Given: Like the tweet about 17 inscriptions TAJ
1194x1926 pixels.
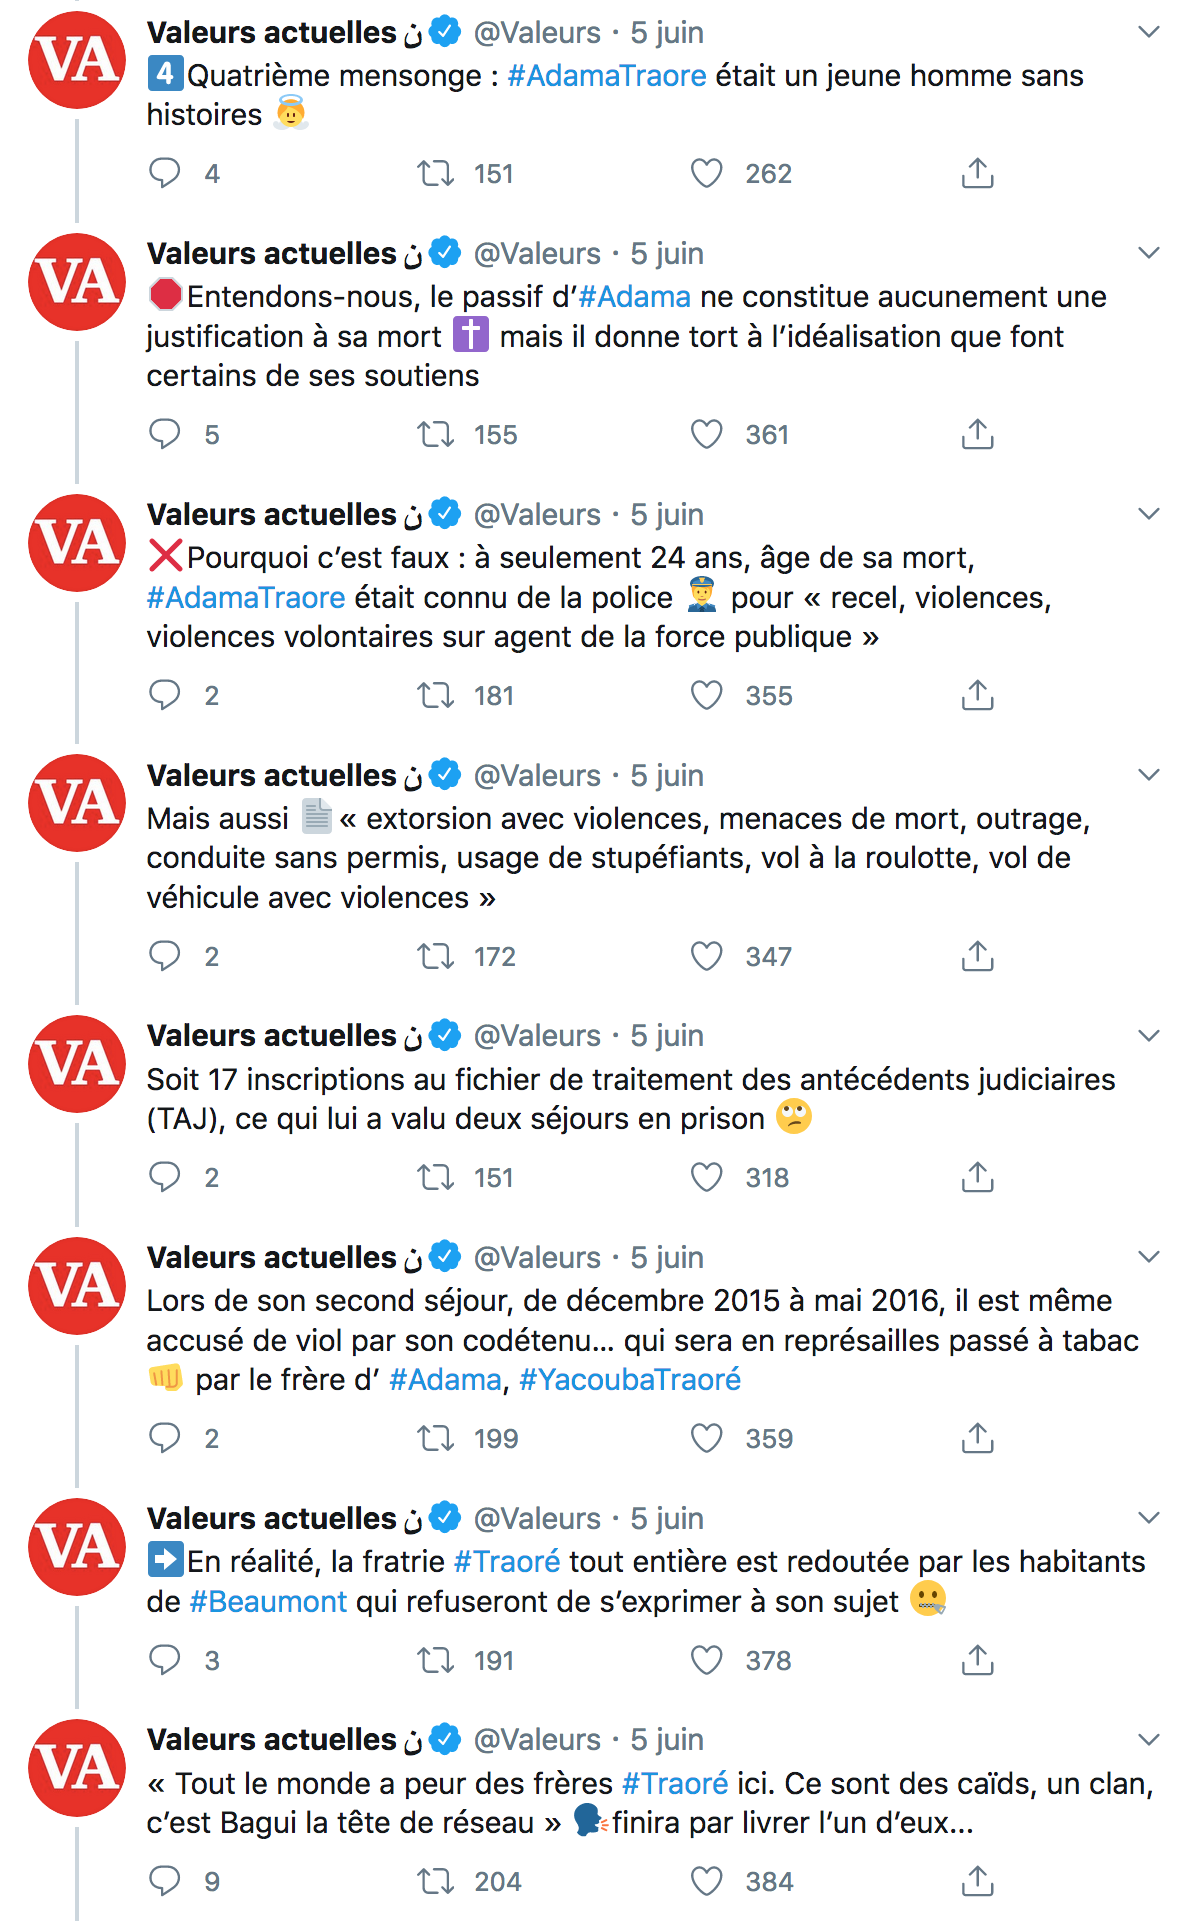Looking at the screenshot, I should [x=707, y=1177].
